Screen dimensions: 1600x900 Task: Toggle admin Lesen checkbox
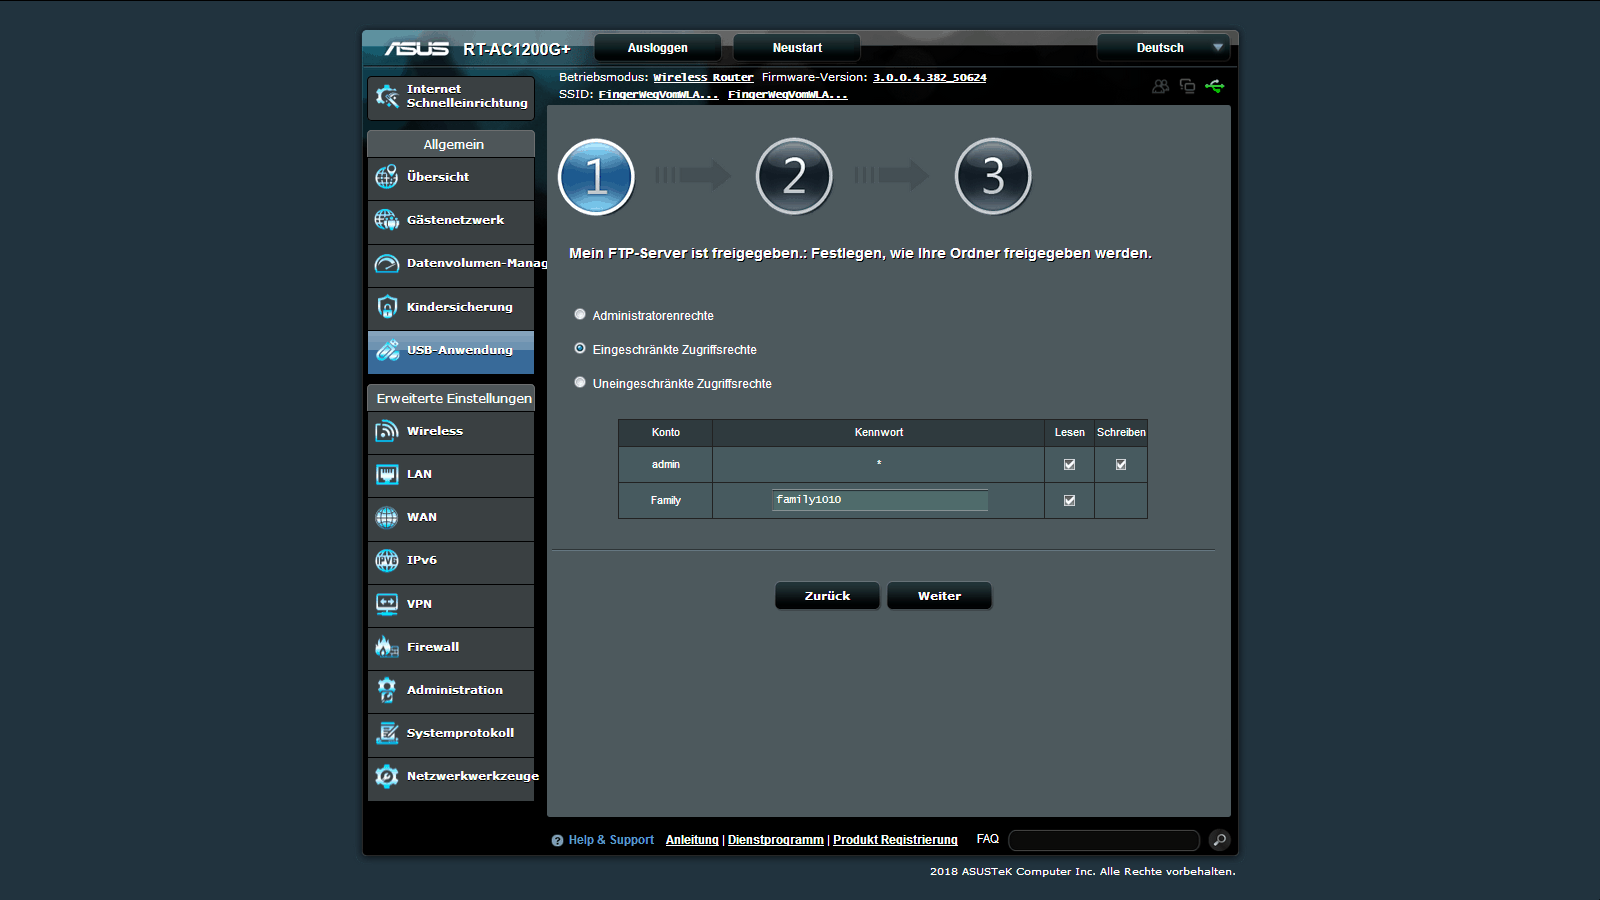(x=1069, y=464)
